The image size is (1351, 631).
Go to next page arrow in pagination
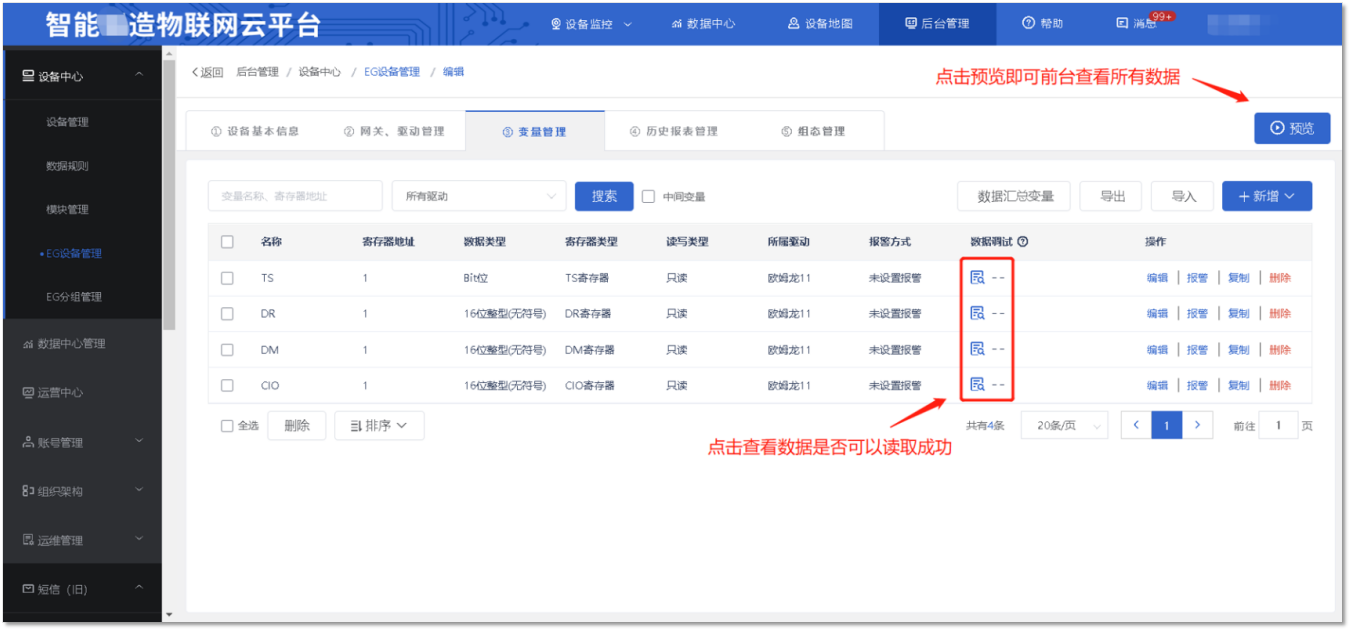coord(1198,425)
